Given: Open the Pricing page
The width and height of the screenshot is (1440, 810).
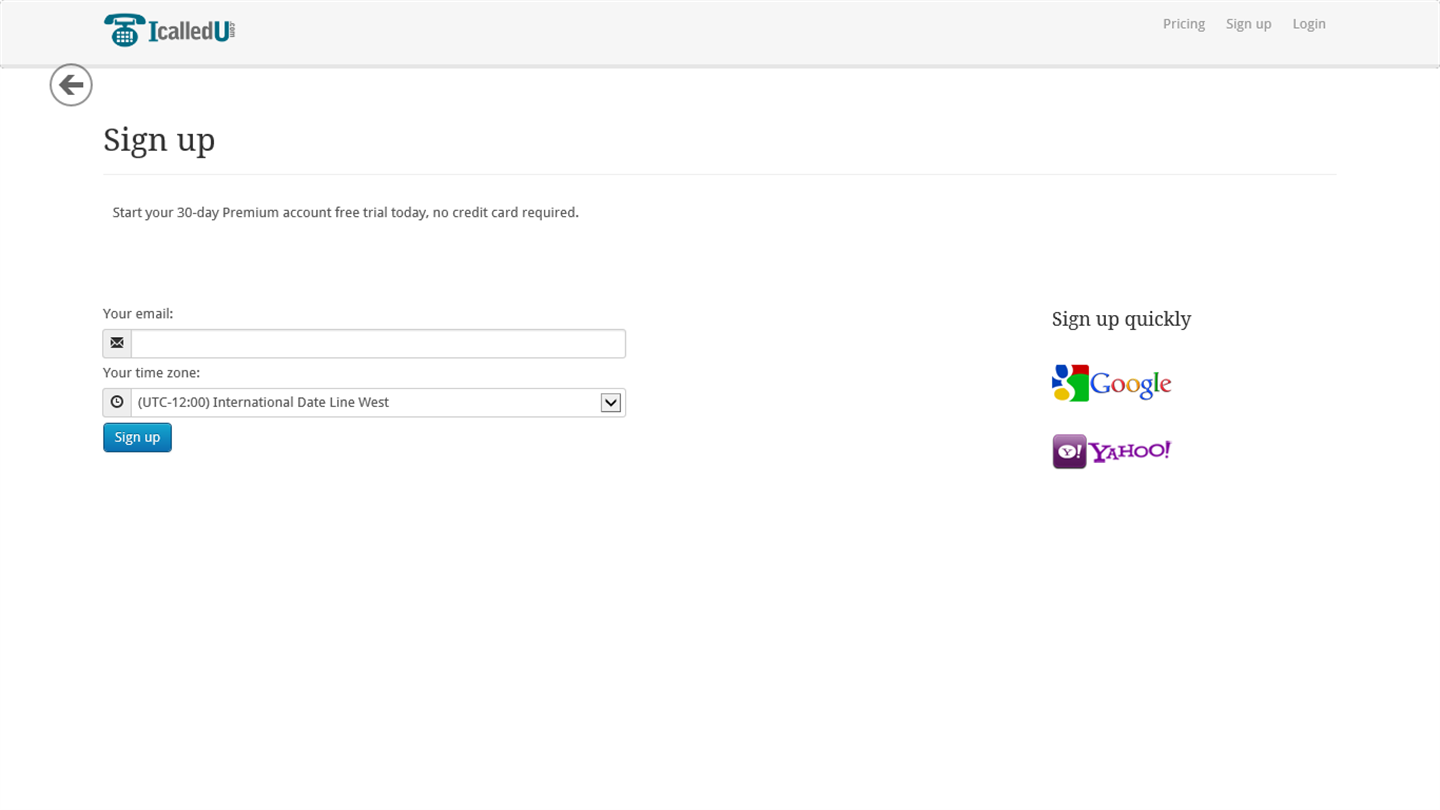Looking at the screenshot, I should point(1183,24).
